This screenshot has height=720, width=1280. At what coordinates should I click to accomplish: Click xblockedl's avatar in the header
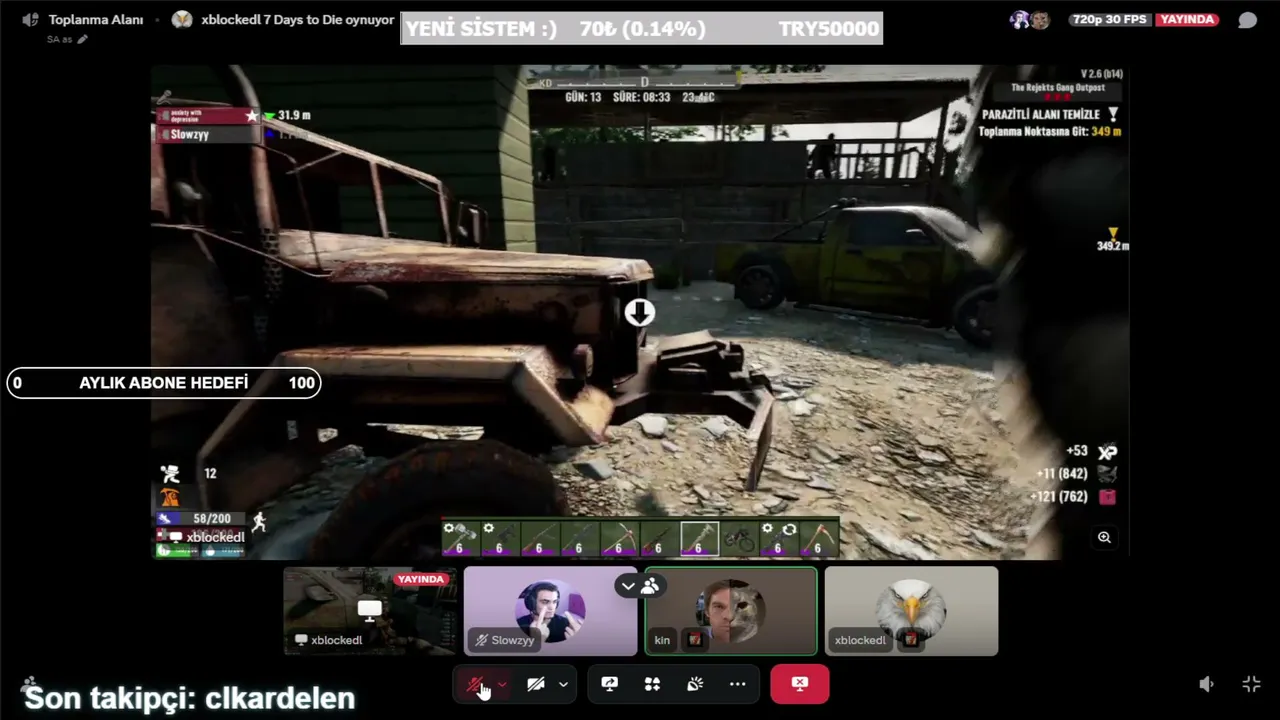pos(182,19)
